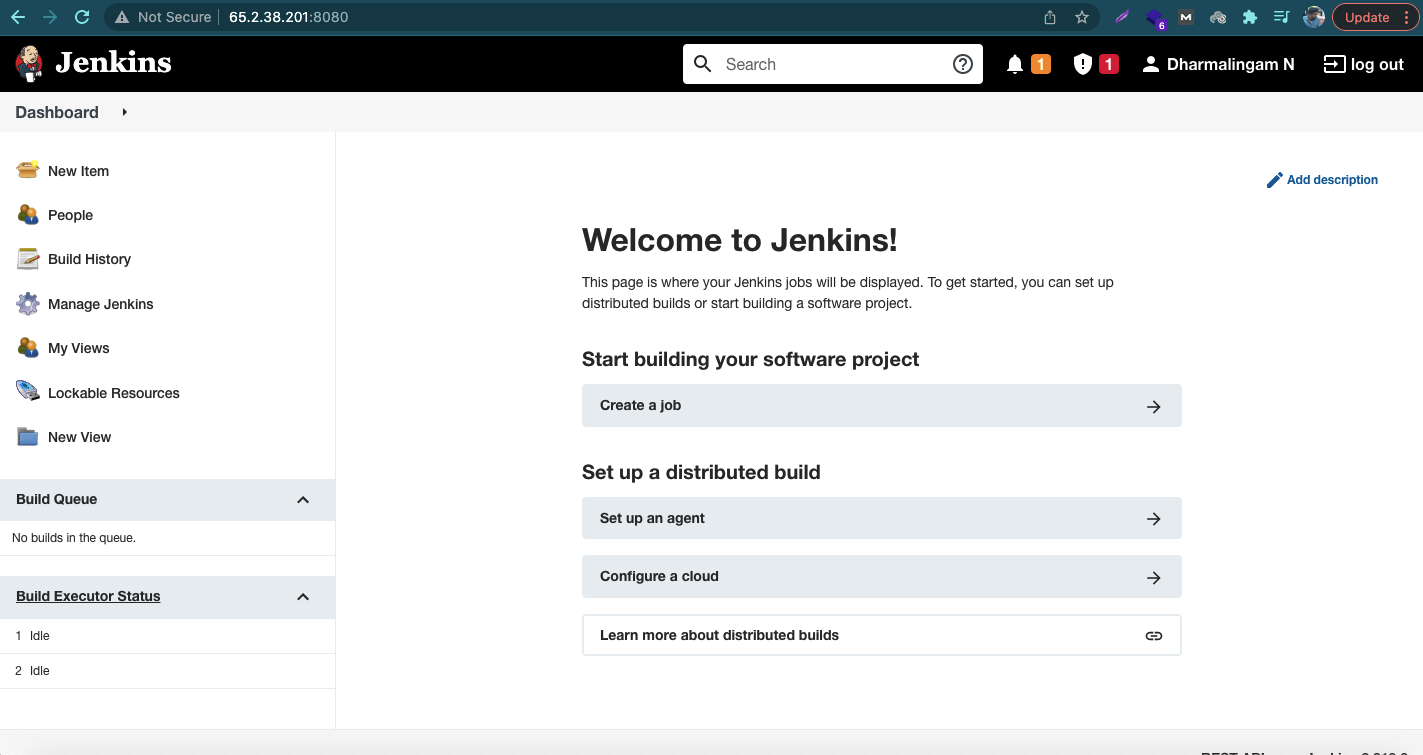
Task: Click the log out arrow icon
Action: pyautogui.click(x=1334, y=64)
